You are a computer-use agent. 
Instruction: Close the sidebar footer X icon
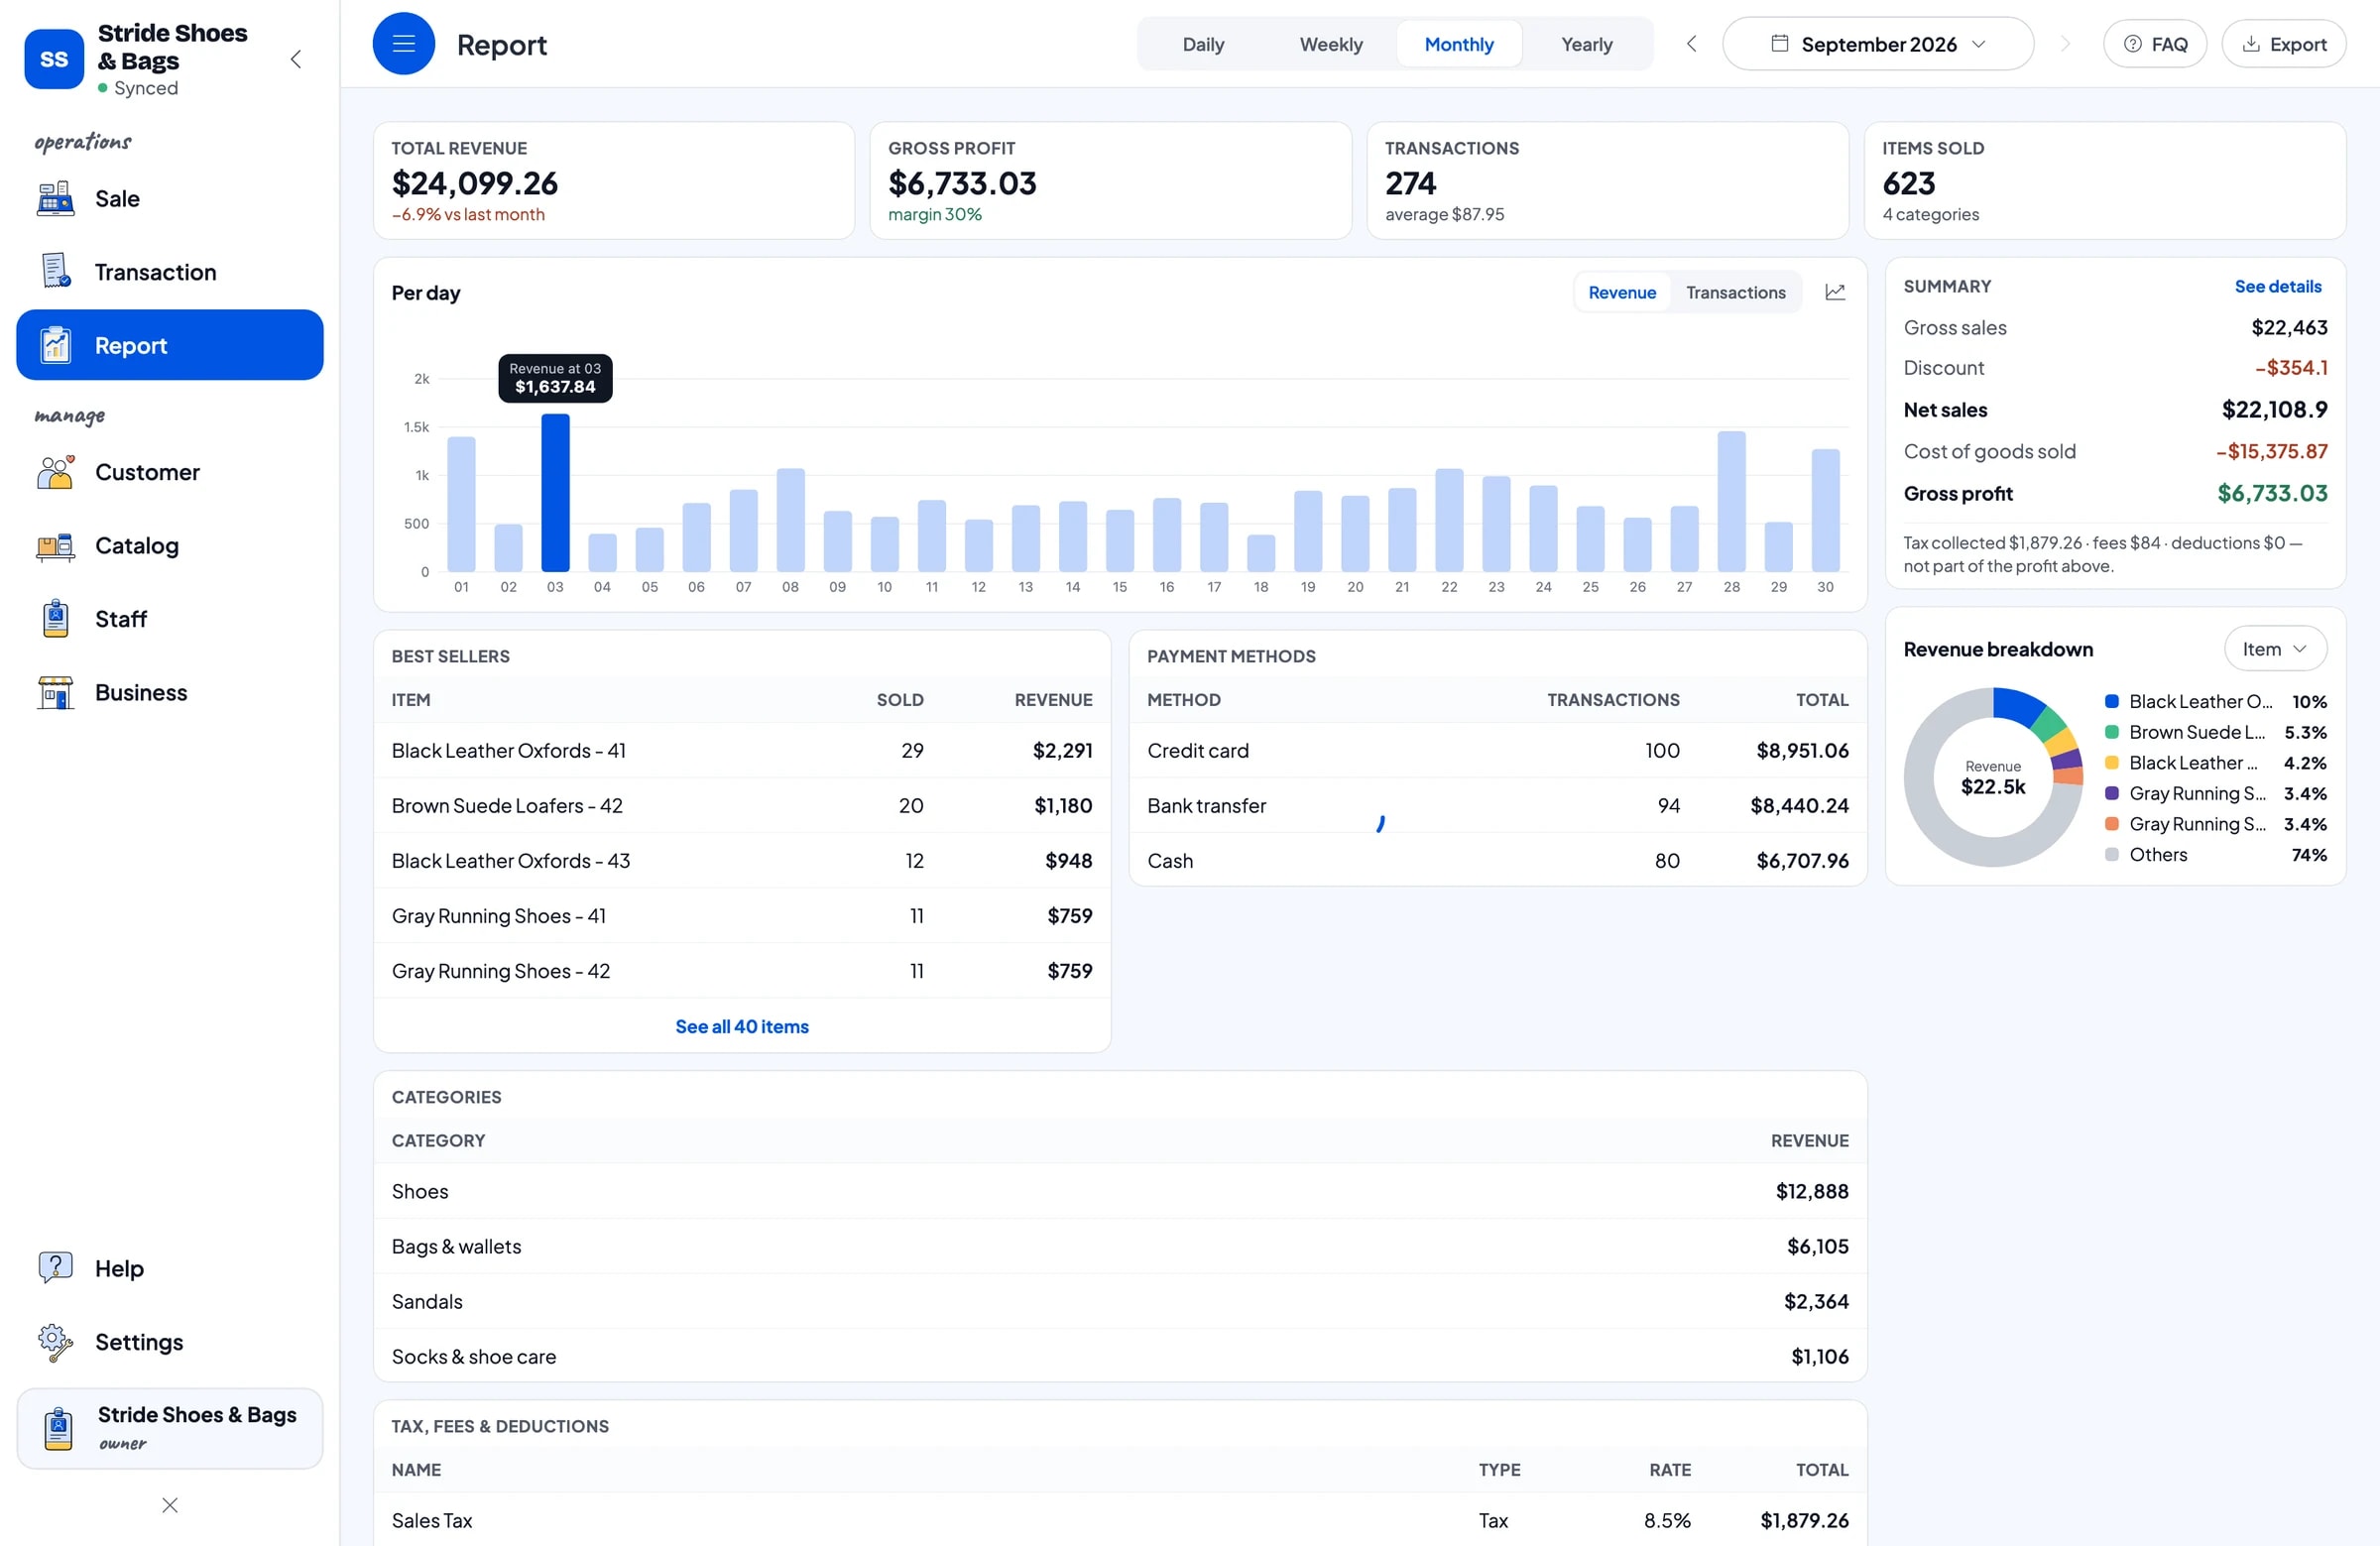click(170, 1505)
